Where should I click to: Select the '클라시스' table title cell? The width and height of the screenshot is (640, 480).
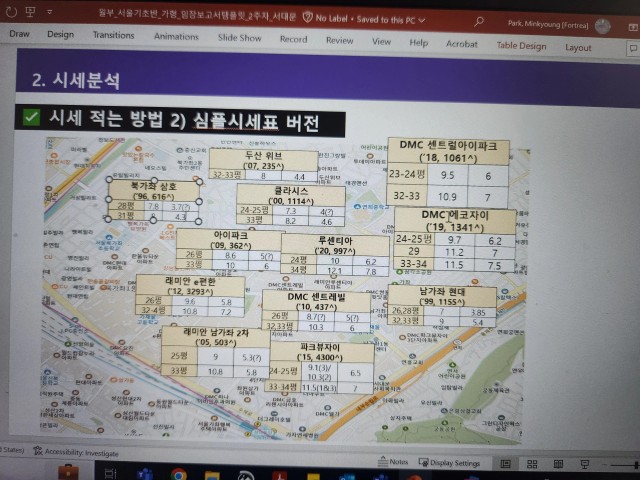(291, 195)
